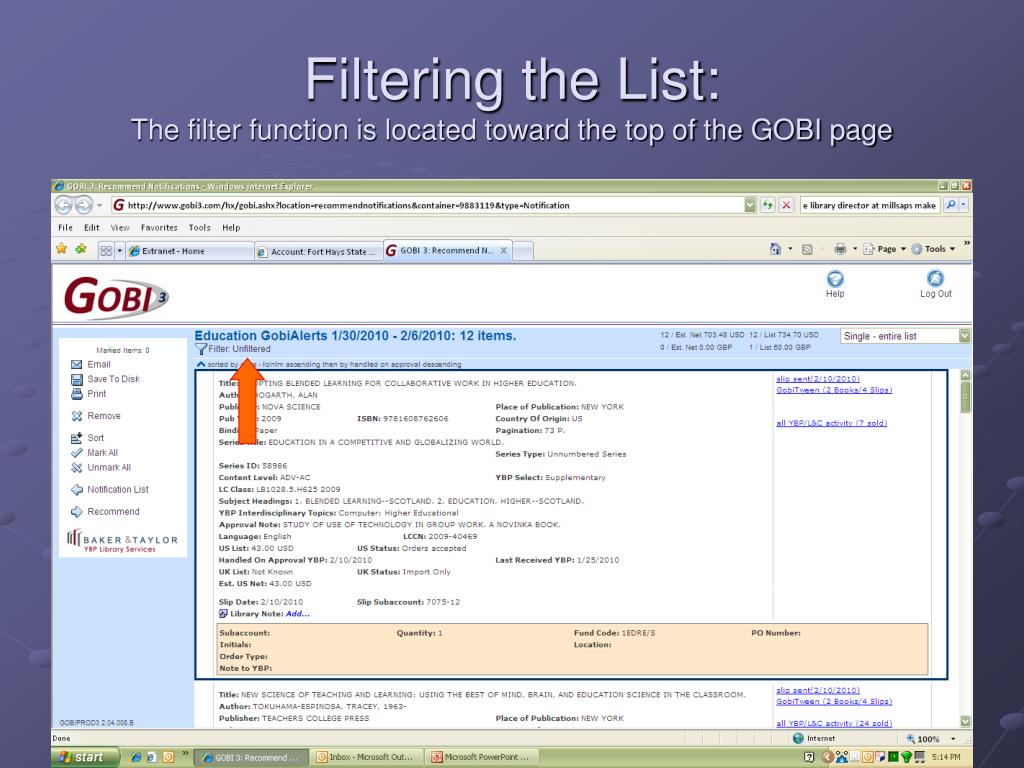Image resolution: width=1024 pixels, height=768 pixels.
Task: Open Microsoft PowerPoint taskbar item
Action: (x=483, y=758)
